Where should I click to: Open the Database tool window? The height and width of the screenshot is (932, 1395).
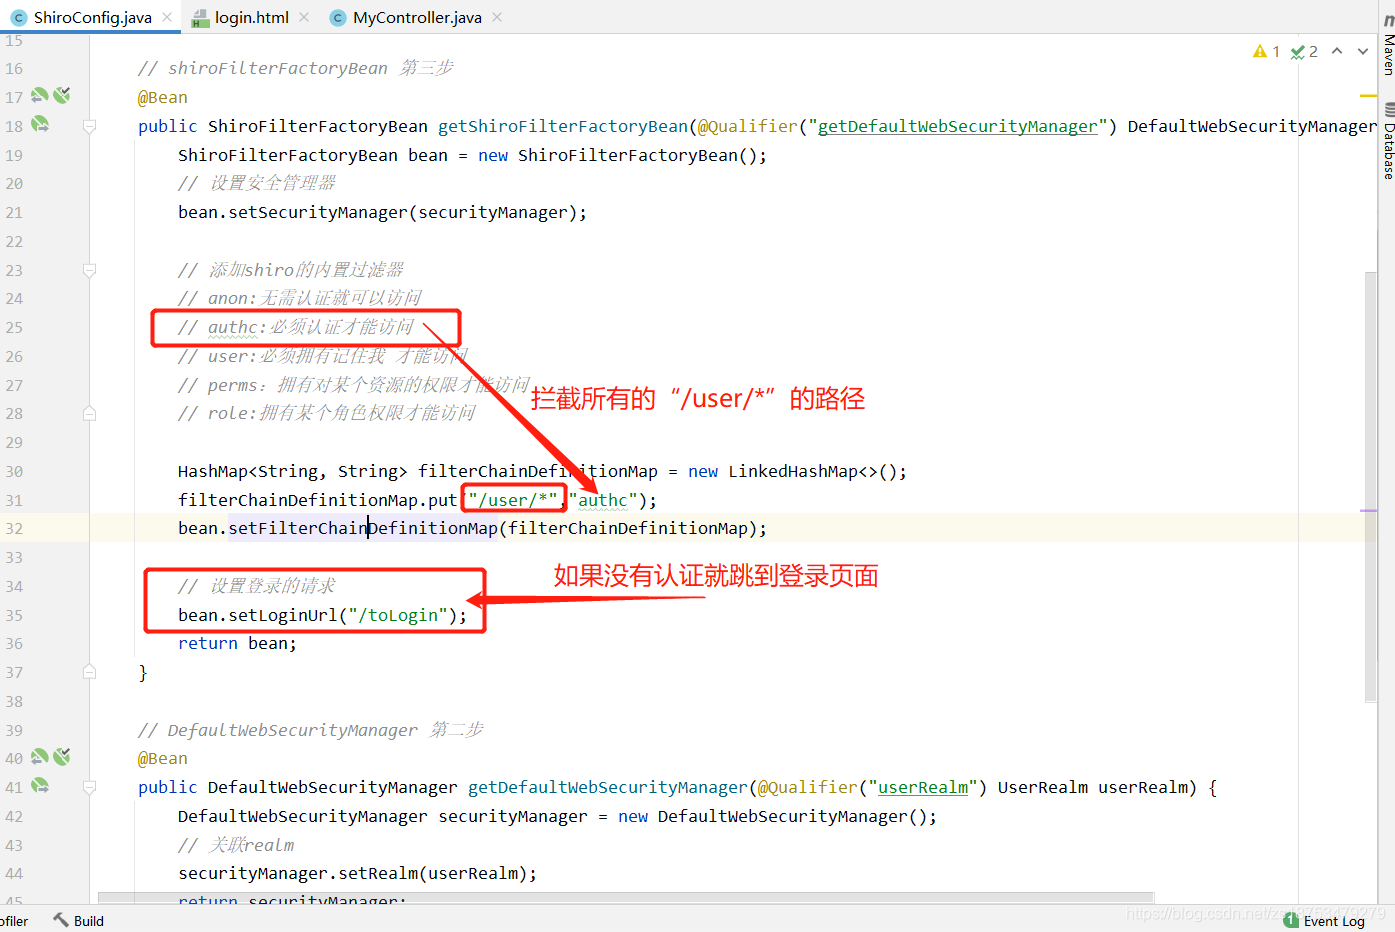1388,141
